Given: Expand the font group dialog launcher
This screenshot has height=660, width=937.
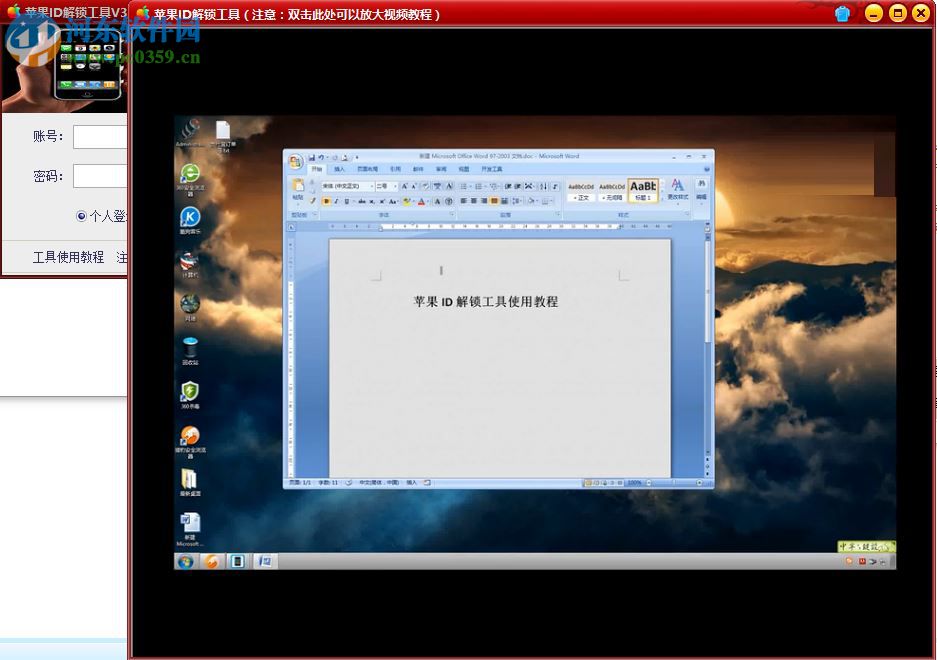Looking at the screenshot, I should click(x=452, y=215).
